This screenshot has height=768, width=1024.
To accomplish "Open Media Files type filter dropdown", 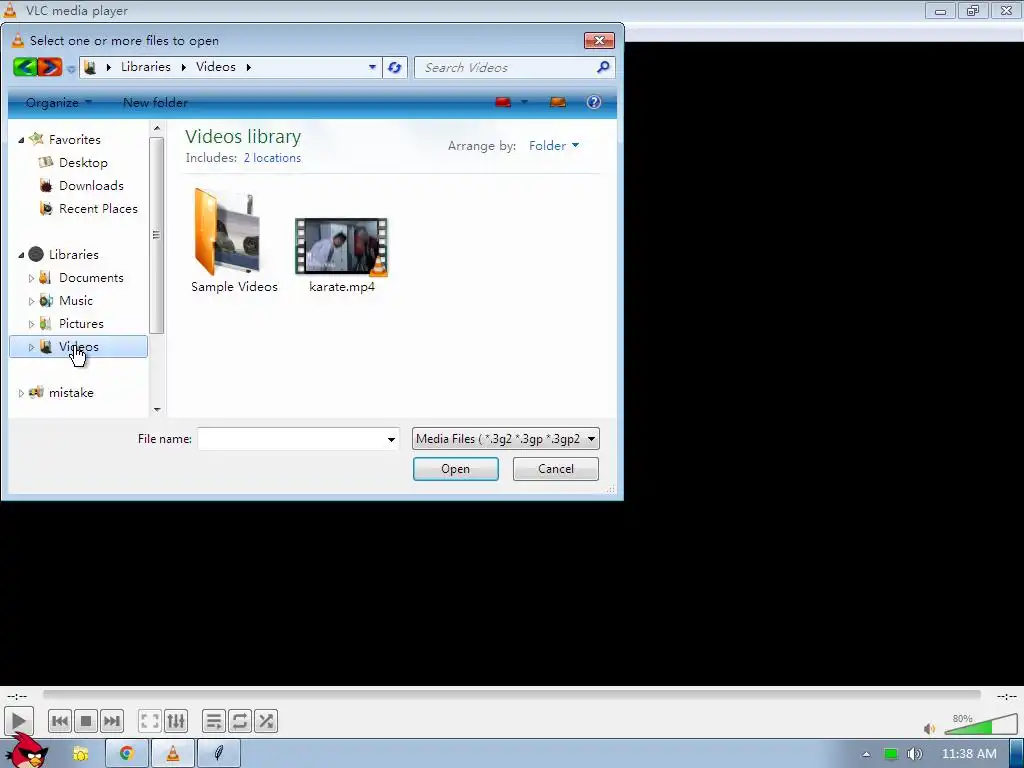I will pyautogui.click(x=505, y=439).
